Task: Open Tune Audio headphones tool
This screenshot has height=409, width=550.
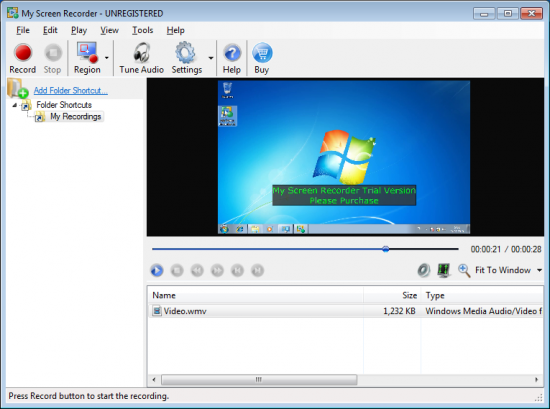Action: (x=141, y=58)
